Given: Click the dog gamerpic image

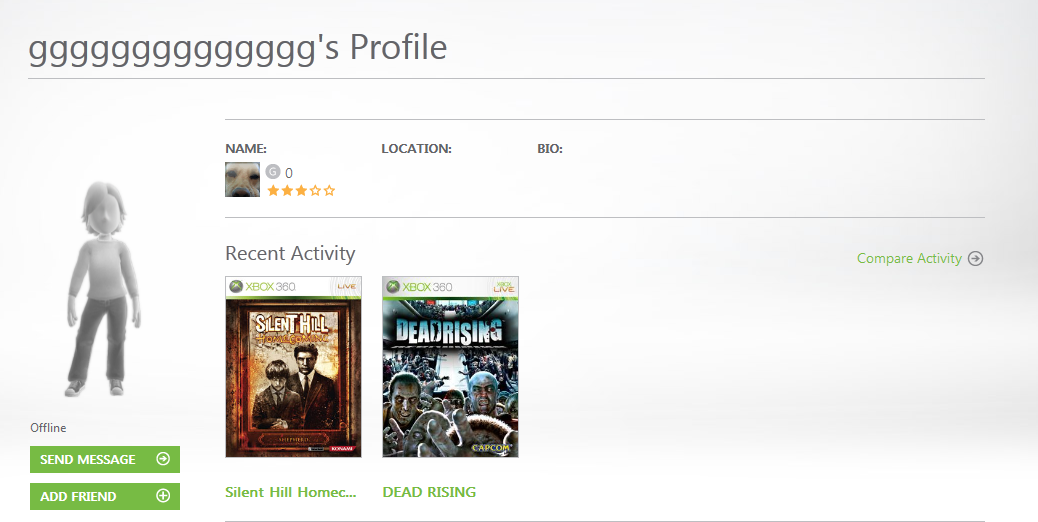Looking at the screenshot, I should [243, 179].
